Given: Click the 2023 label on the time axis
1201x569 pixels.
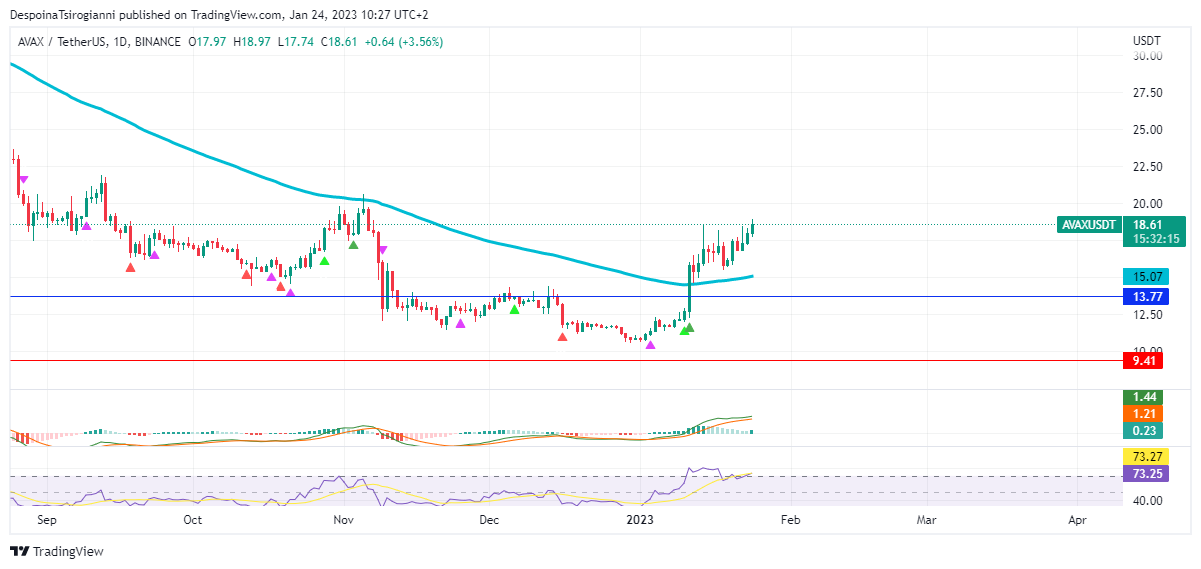Looking at the screenshot, I should pyautogui.click(x=639, y=520).
